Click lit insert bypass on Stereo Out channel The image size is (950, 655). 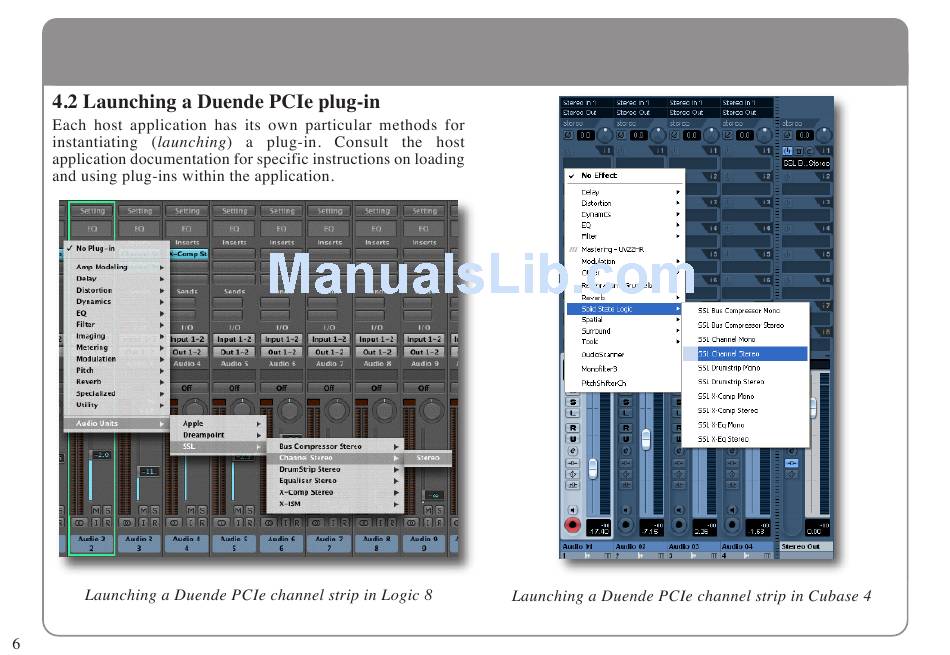point(791,464)
